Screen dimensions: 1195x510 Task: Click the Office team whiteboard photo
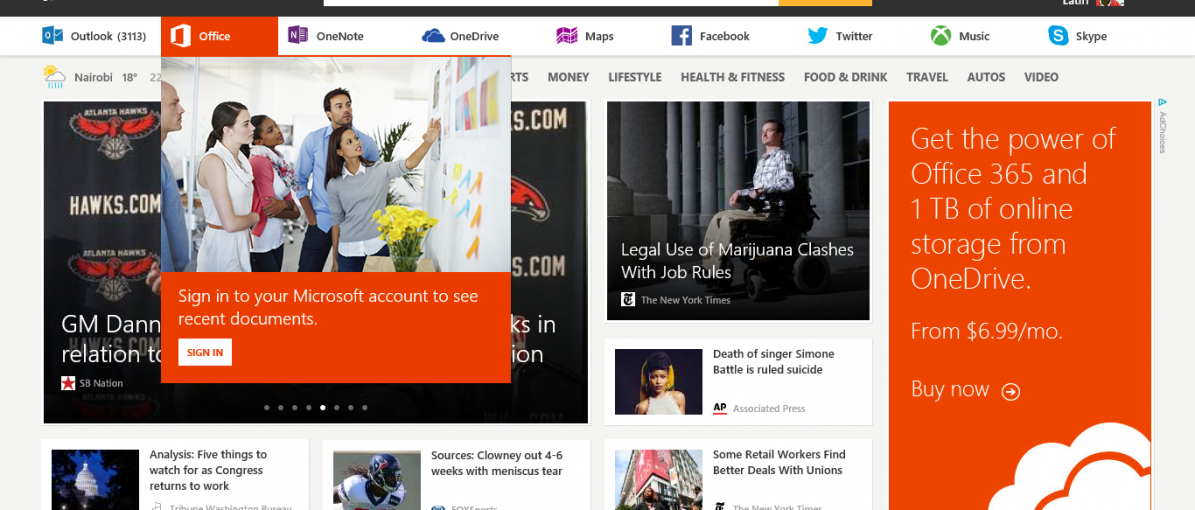point(335,164)
